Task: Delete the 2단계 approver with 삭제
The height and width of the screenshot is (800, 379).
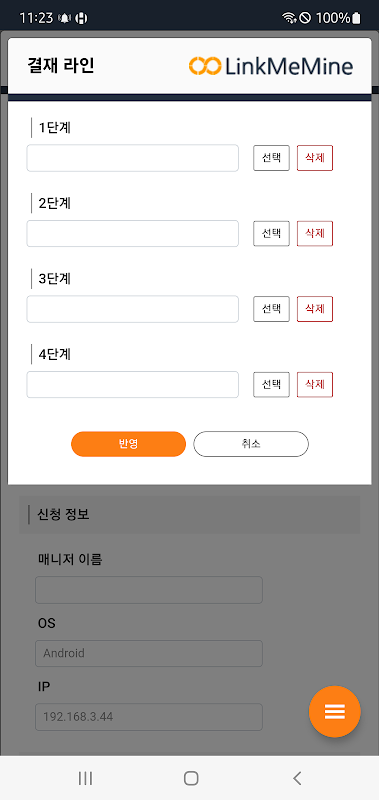Action: click(x=315, y=233)
